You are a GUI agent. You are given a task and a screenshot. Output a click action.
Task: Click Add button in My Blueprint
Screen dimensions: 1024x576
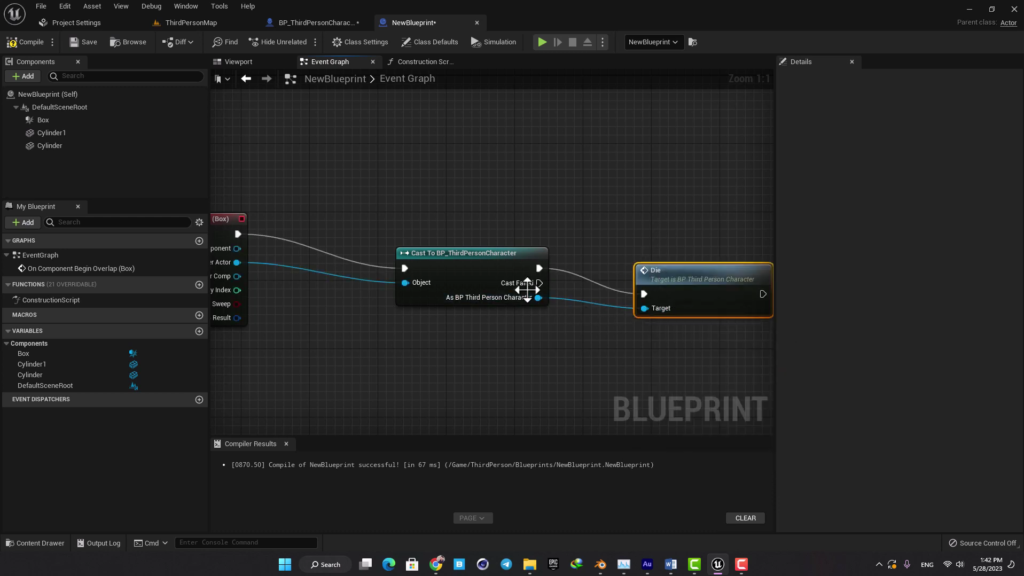(23, 223)
